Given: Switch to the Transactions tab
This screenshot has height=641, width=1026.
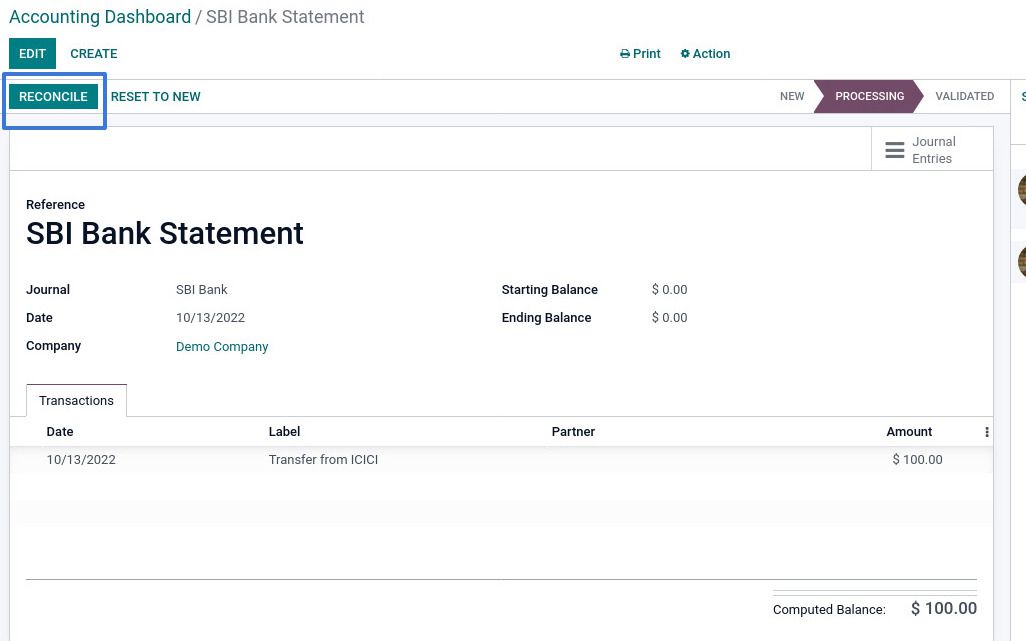Looking at the screenshot, I should (x=76, y=401).
